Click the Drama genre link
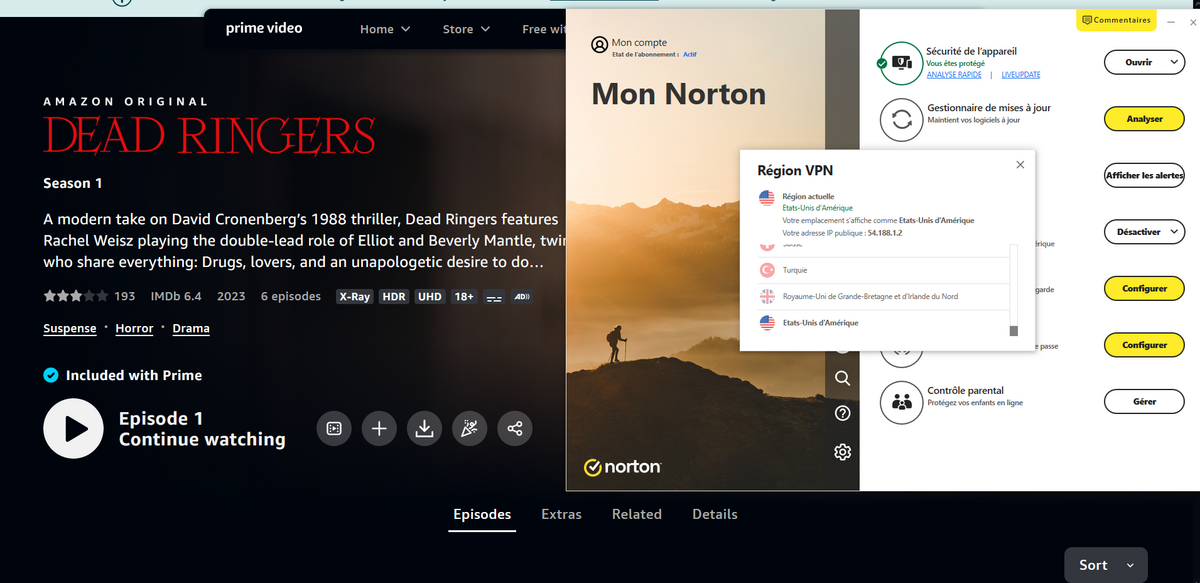The image size is (1200, 583). coord(191,328)
